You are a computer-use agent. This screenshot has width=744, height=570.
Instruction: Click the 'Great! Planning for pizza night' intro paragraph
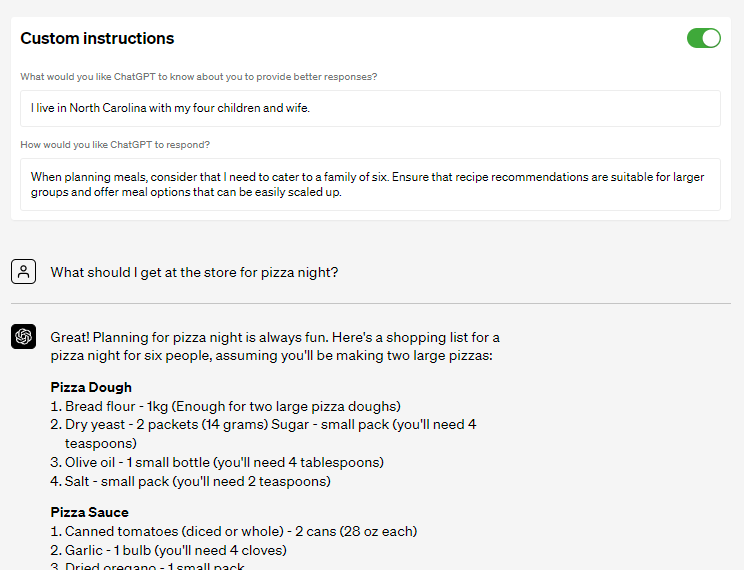(x=275, y=346)
